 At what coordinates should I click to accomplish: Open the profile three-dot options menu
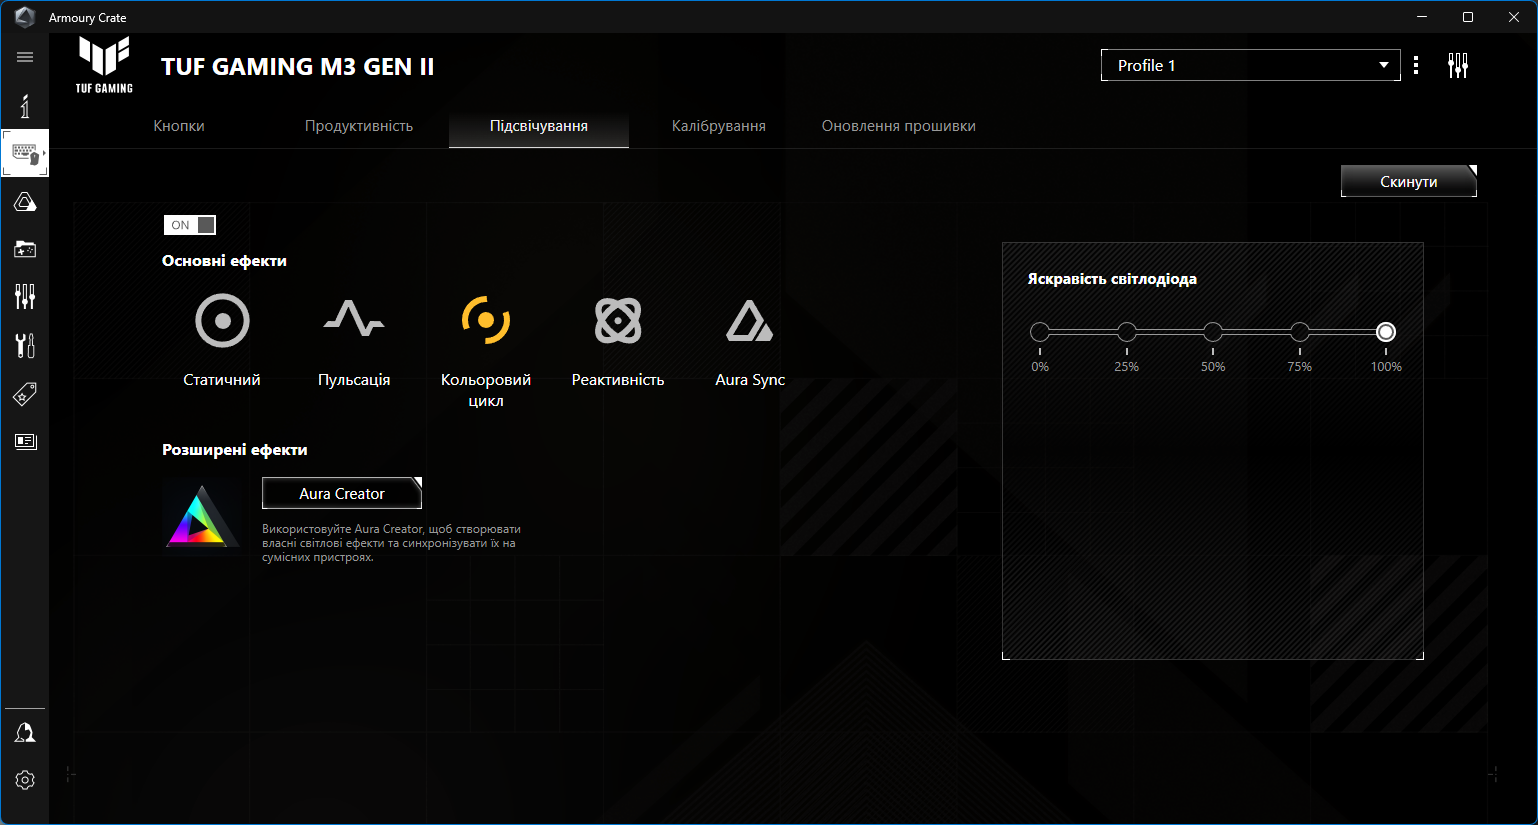(x=1416, y=65)
